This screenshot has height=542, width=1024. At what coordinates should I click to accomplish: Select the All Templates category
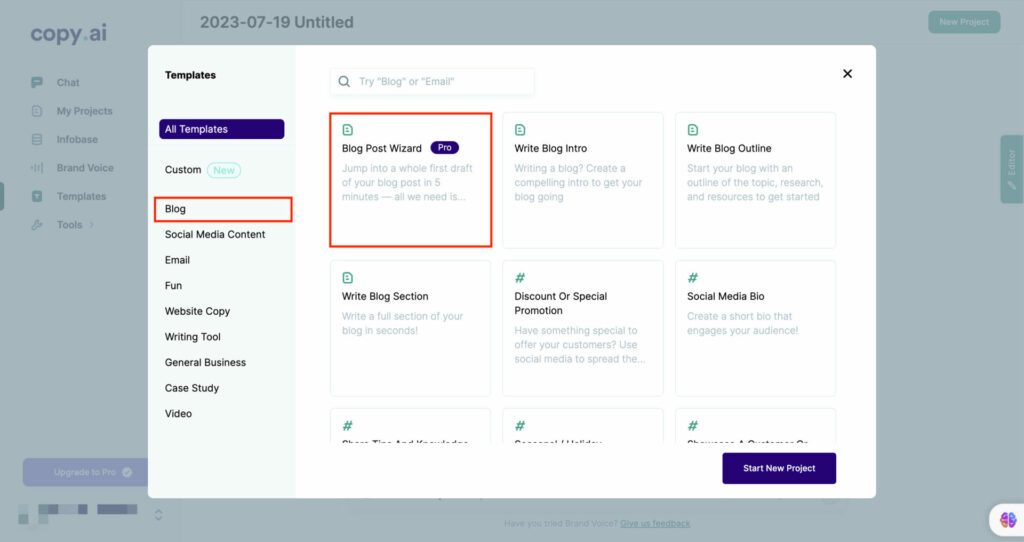(x=221, y=129)
